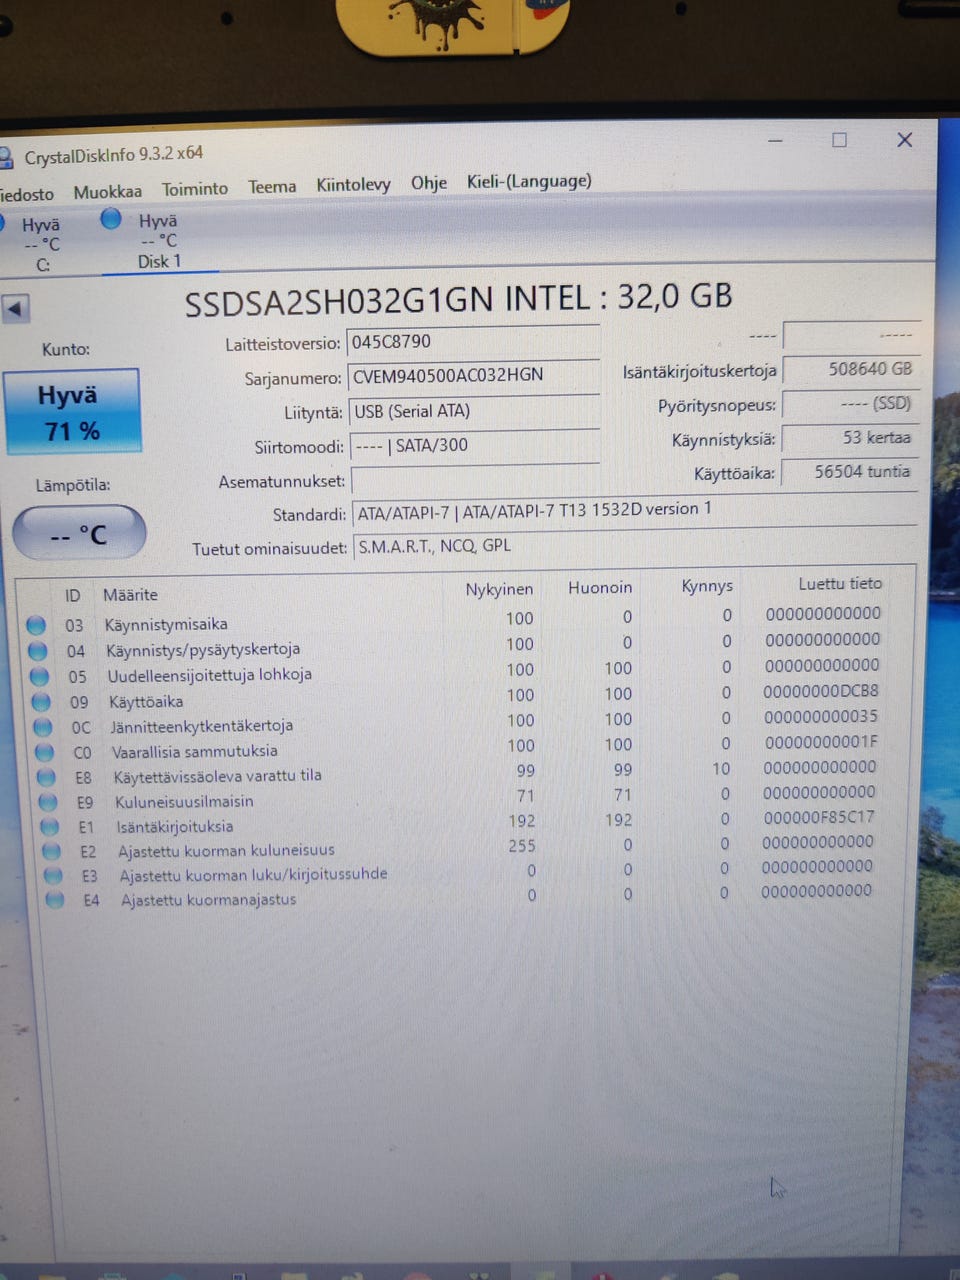Image resolution: width=960 pixels, height=1280 pixels.
Task: Click the Siirtomoodi field SATA/300
Action: [x=476, y=446]
